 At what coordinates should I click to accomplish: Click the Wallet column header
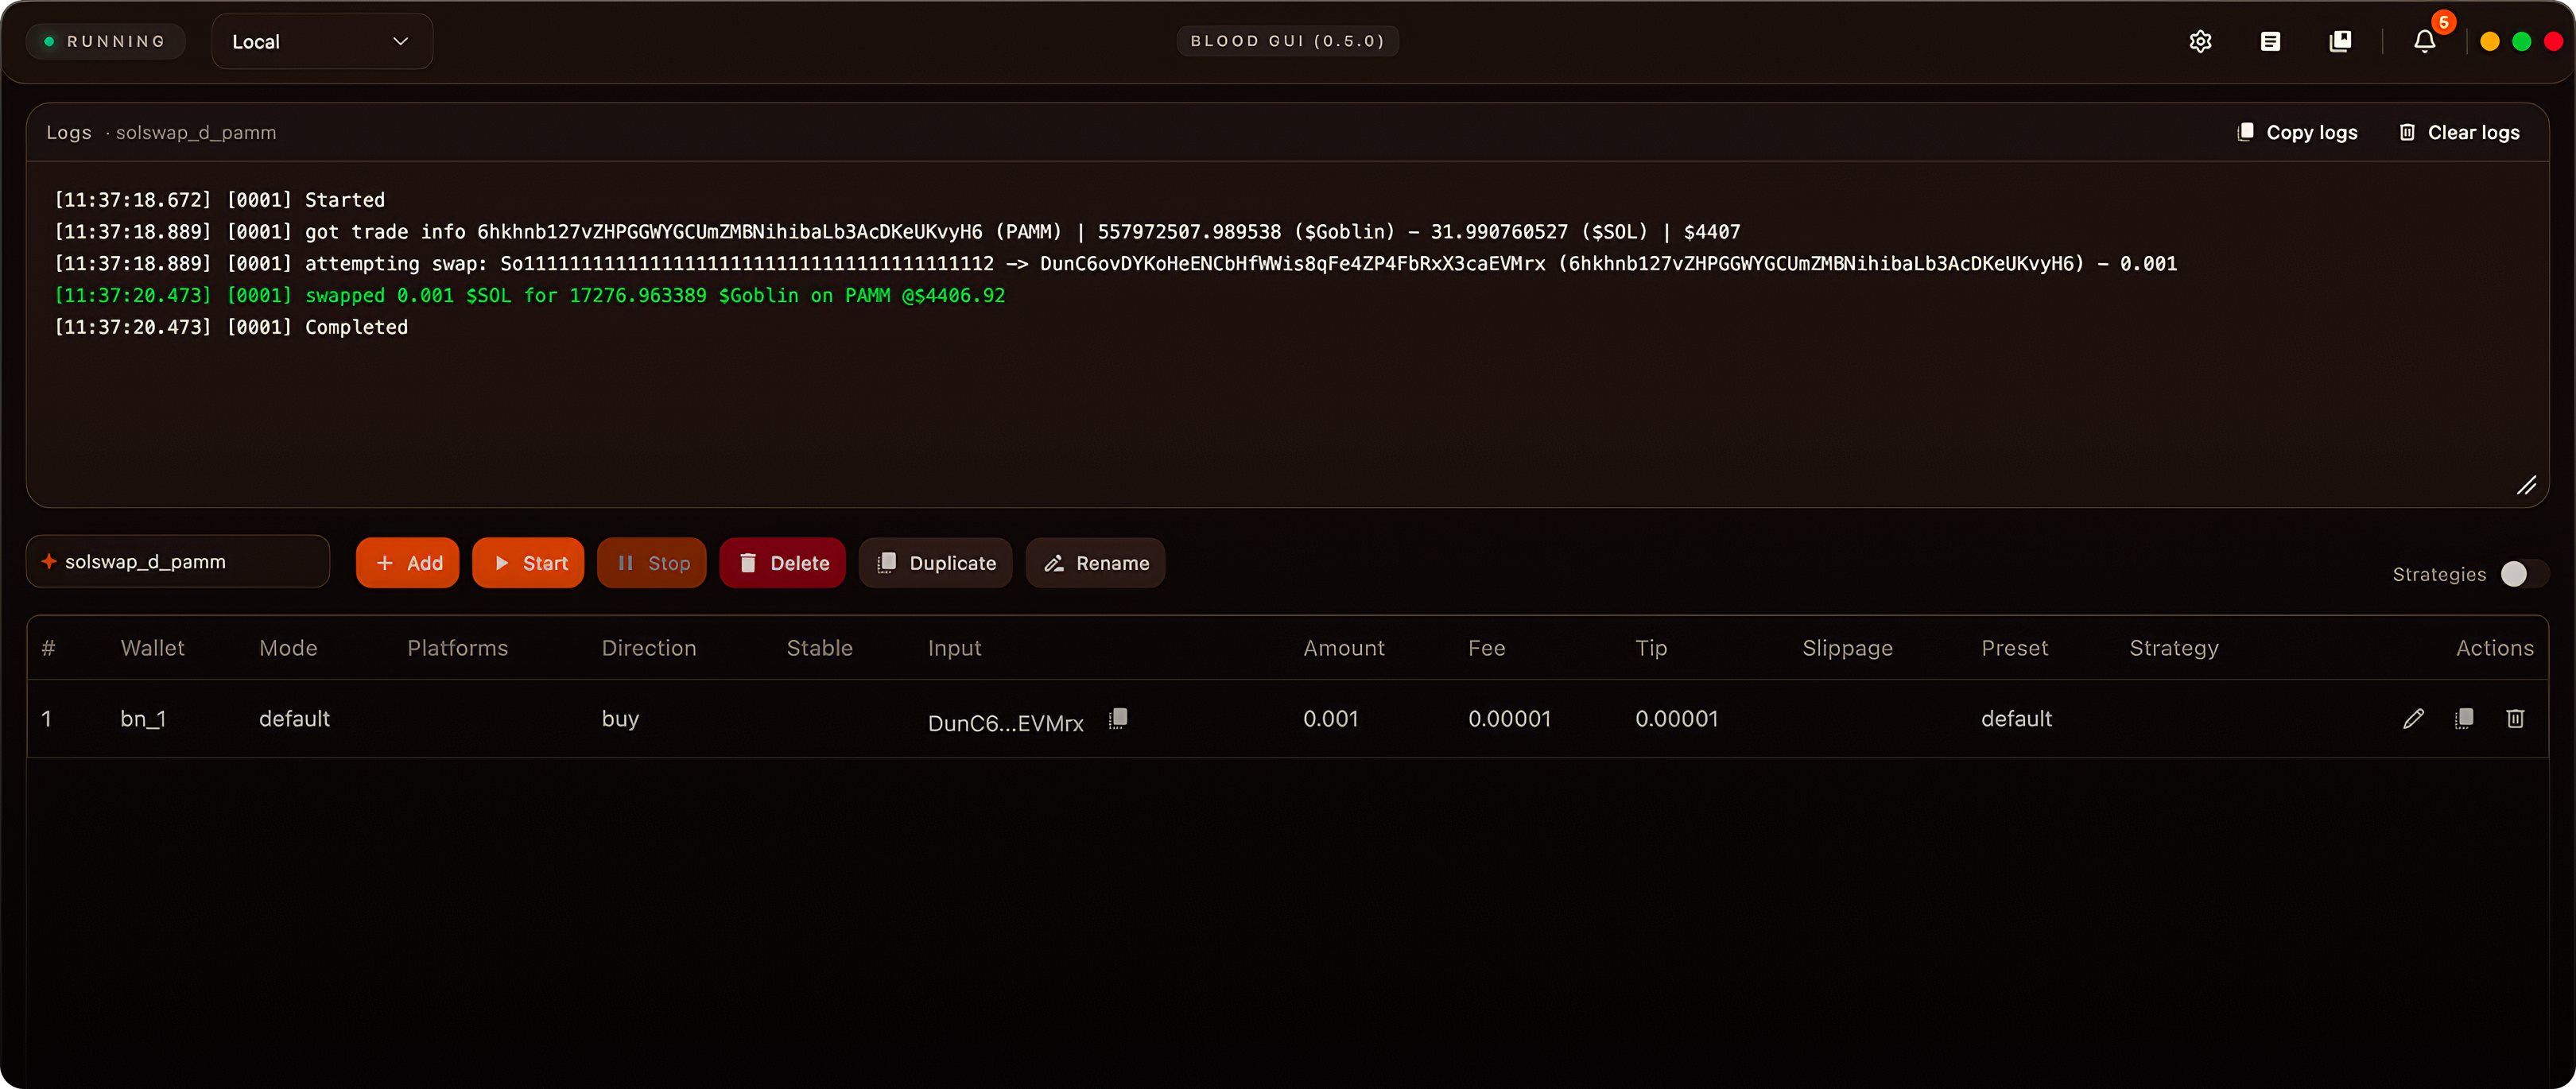pos(152,648)
